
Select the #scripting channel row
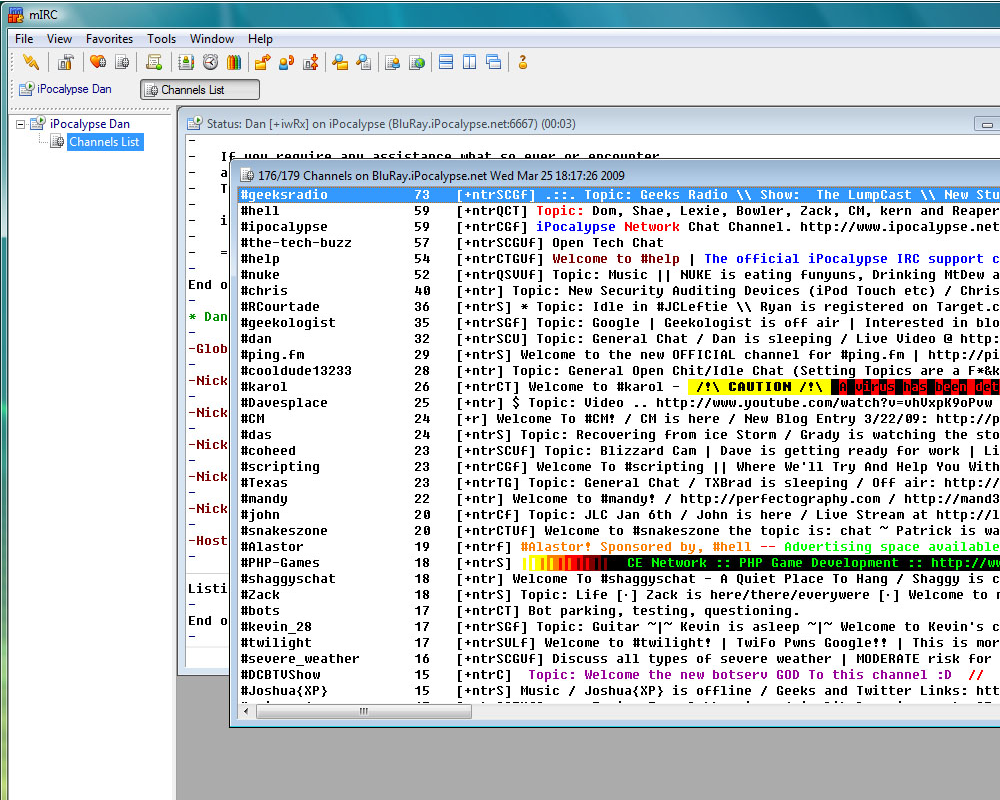point(619,466)
